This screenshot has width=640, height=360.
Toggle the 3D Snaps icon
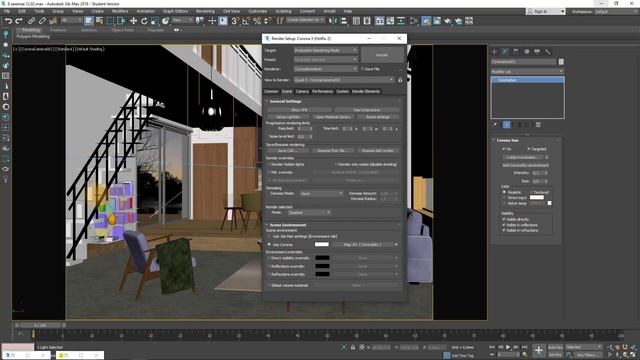[235, 21]
